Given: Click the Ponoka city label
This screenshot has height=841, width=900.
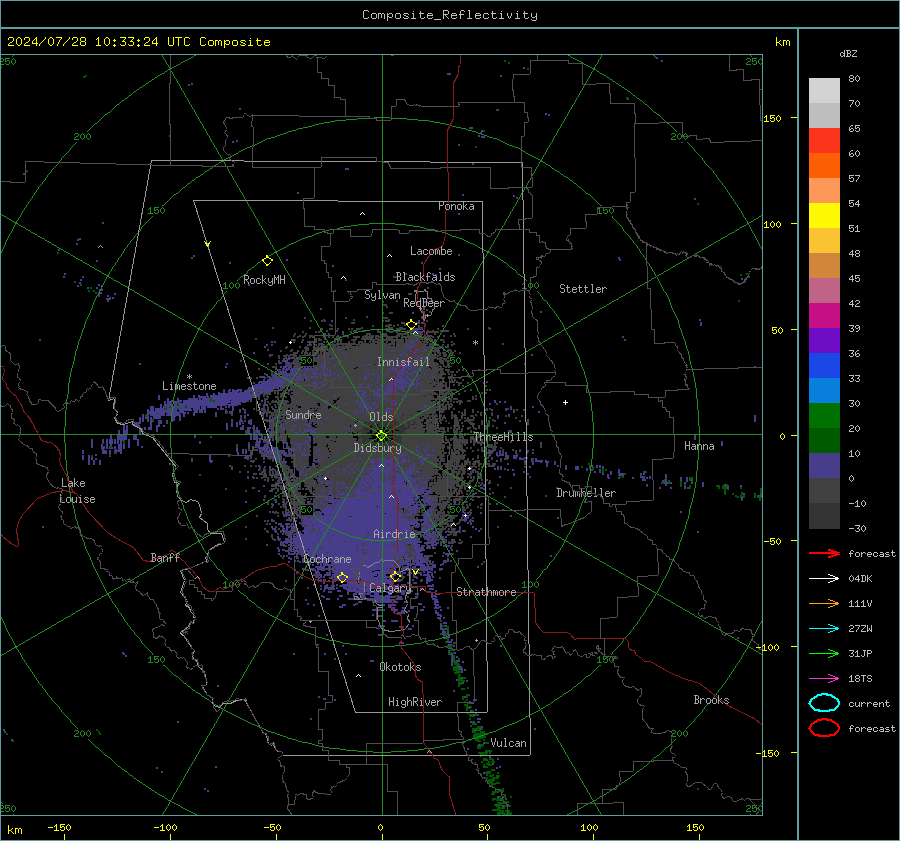Looking at the screenshot, I should click(456, 206).
